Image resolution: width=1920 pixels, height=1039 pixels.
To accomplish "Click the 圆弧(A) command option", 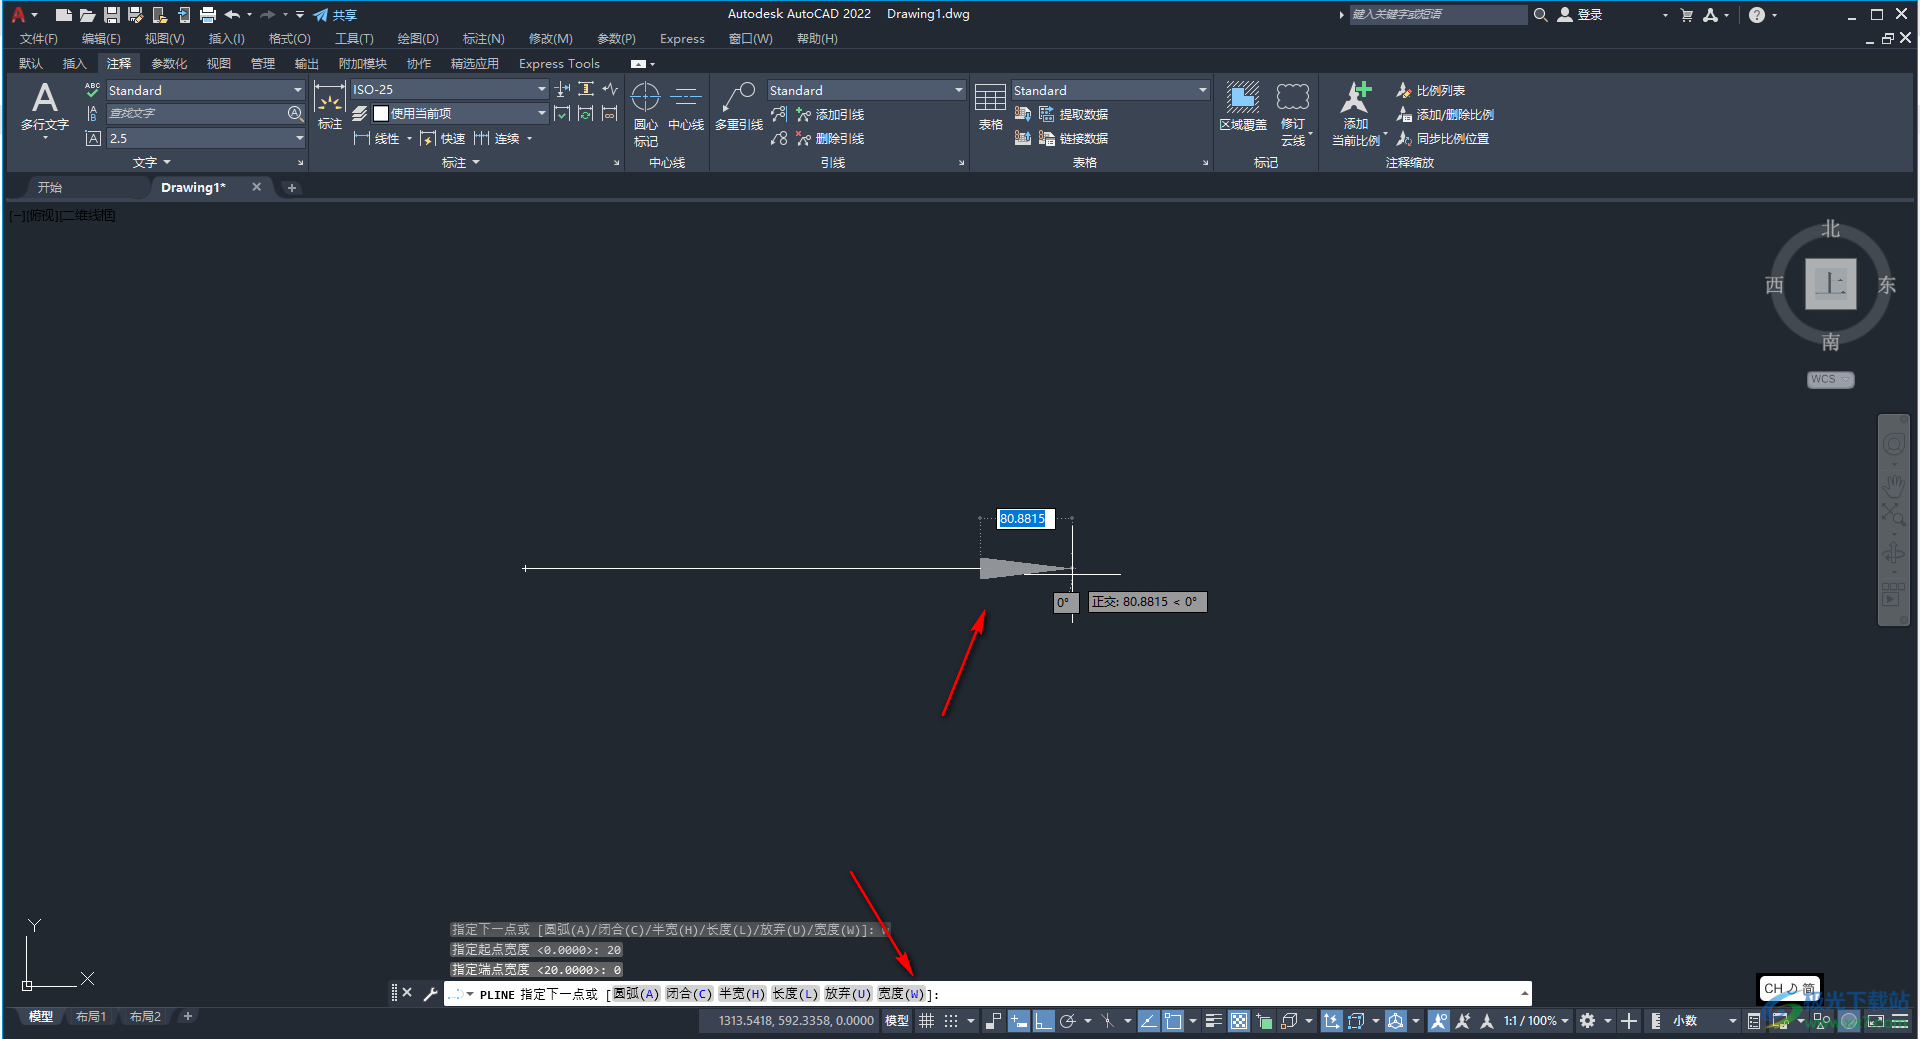I will [636, 994].
